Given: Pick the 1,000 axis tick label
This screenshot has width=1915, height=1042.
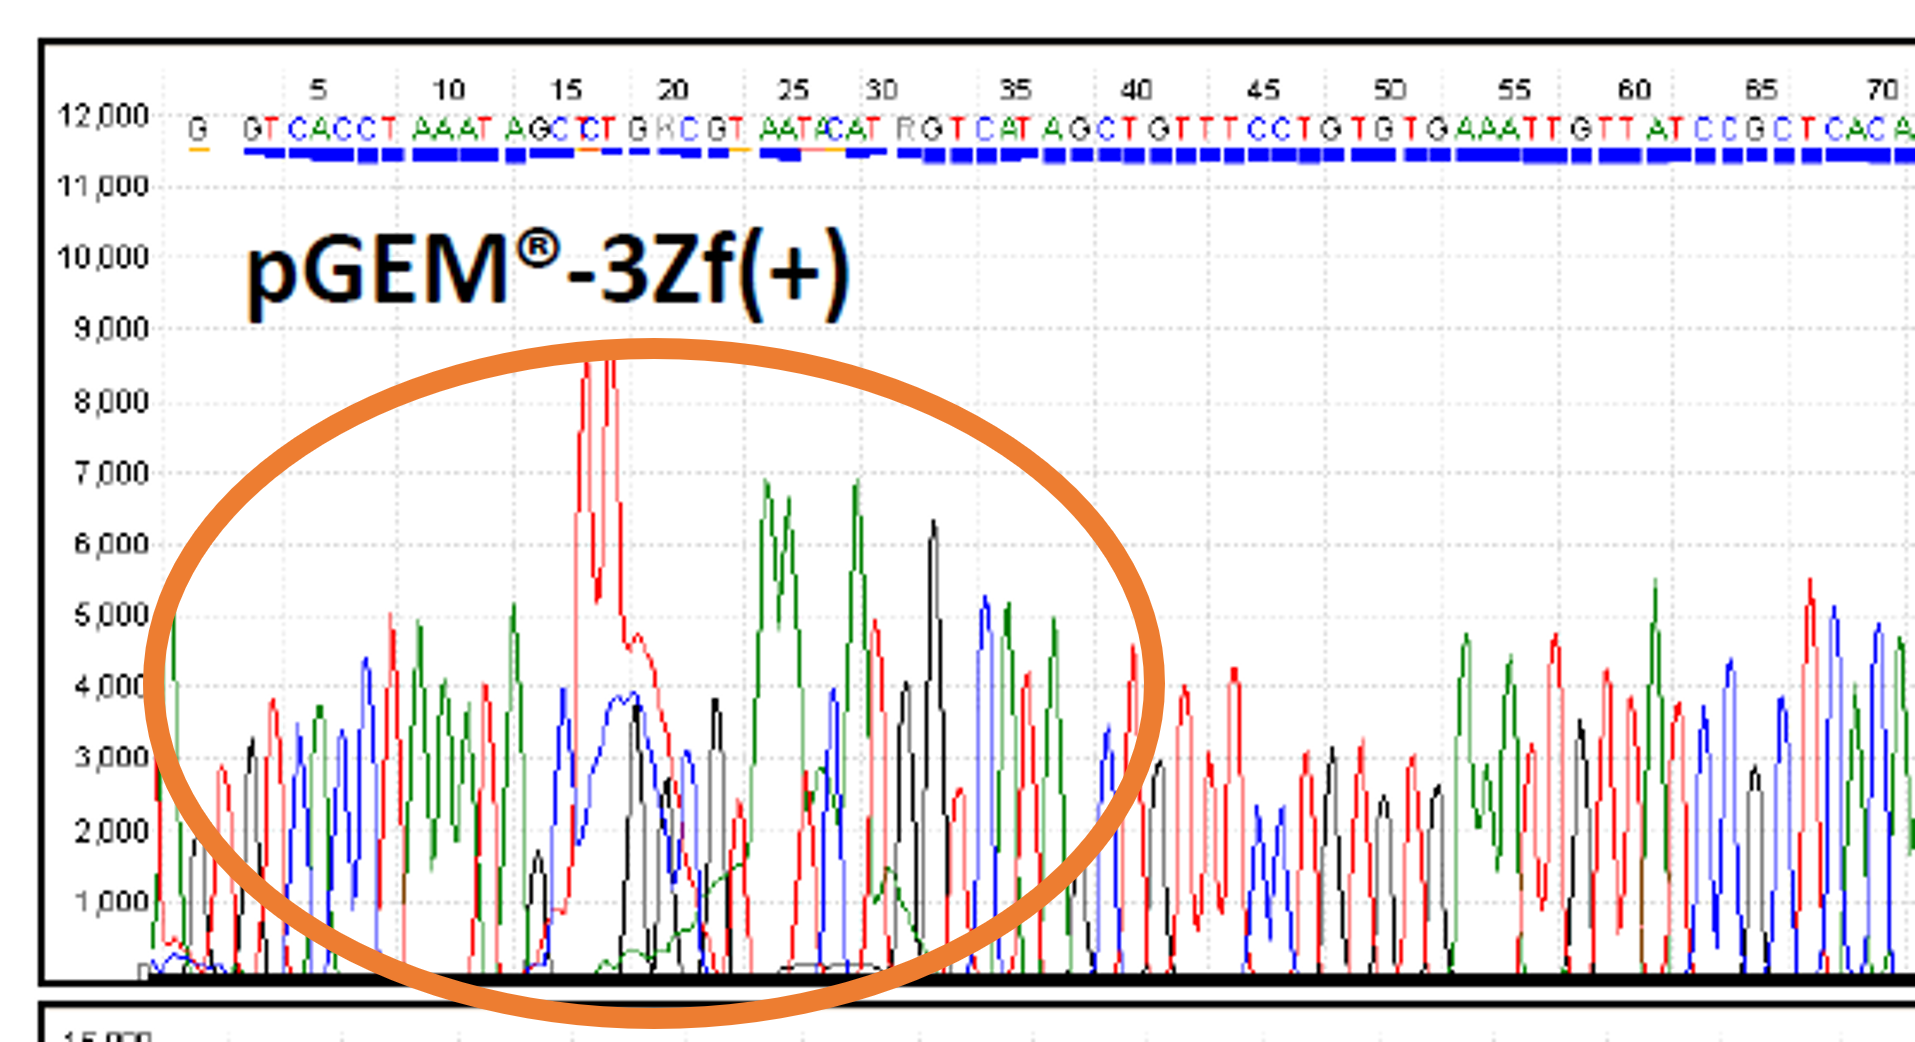Looking at the screenshot, I should click(112, 902).
